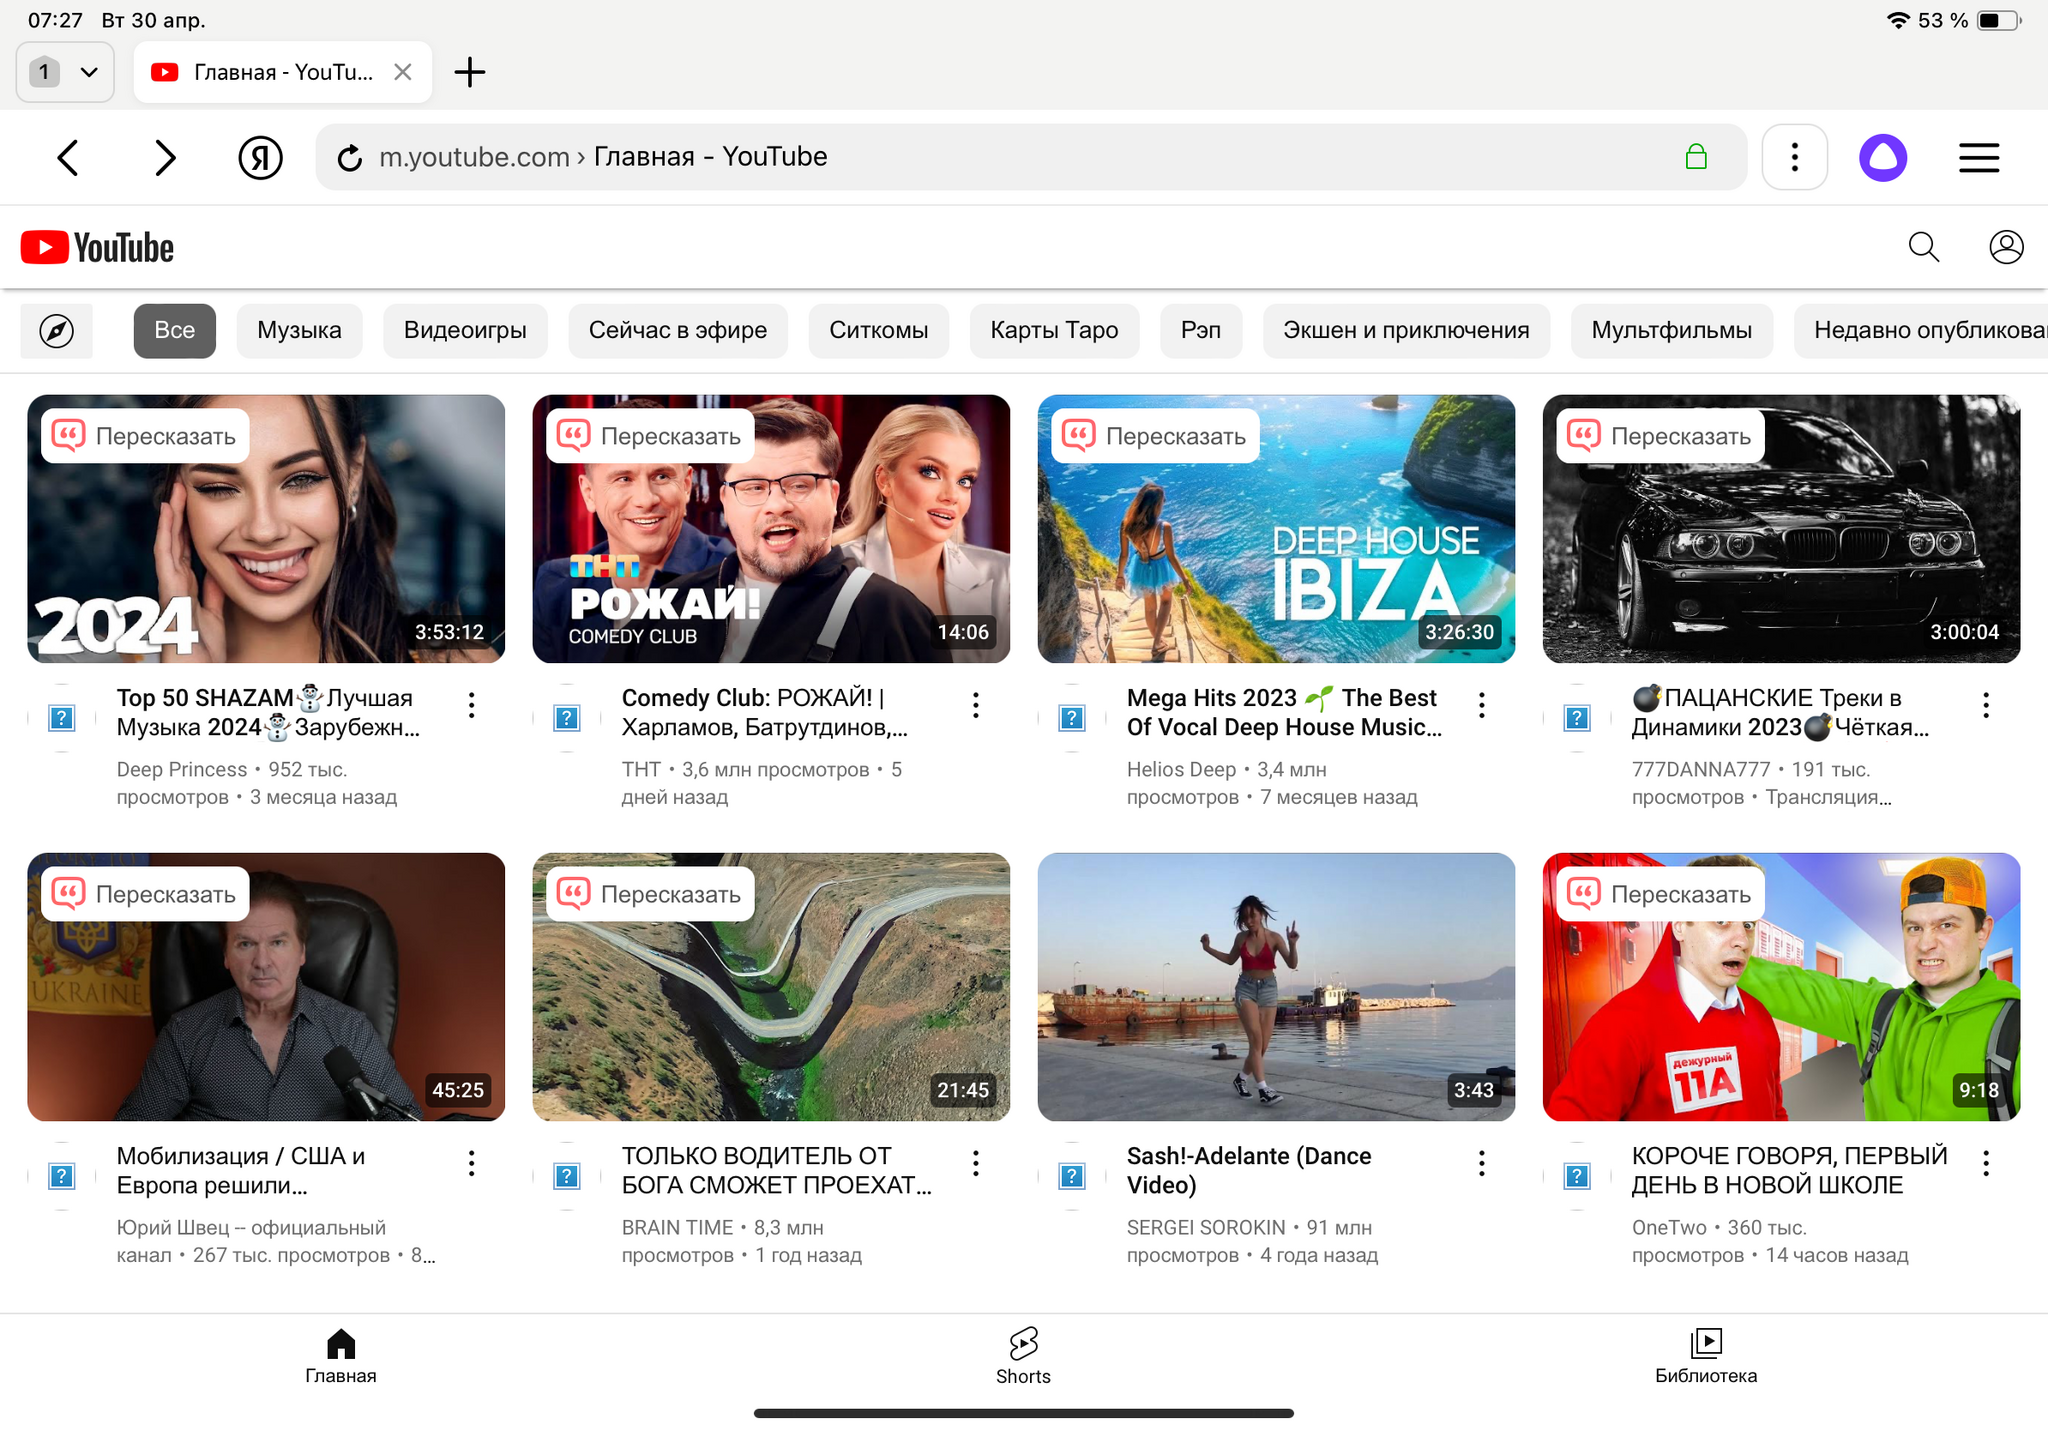Open three-dot menu for Comedy Club video
Image resolution: width=2048 pixels, height=1431 pixels.
click(976, 705)
